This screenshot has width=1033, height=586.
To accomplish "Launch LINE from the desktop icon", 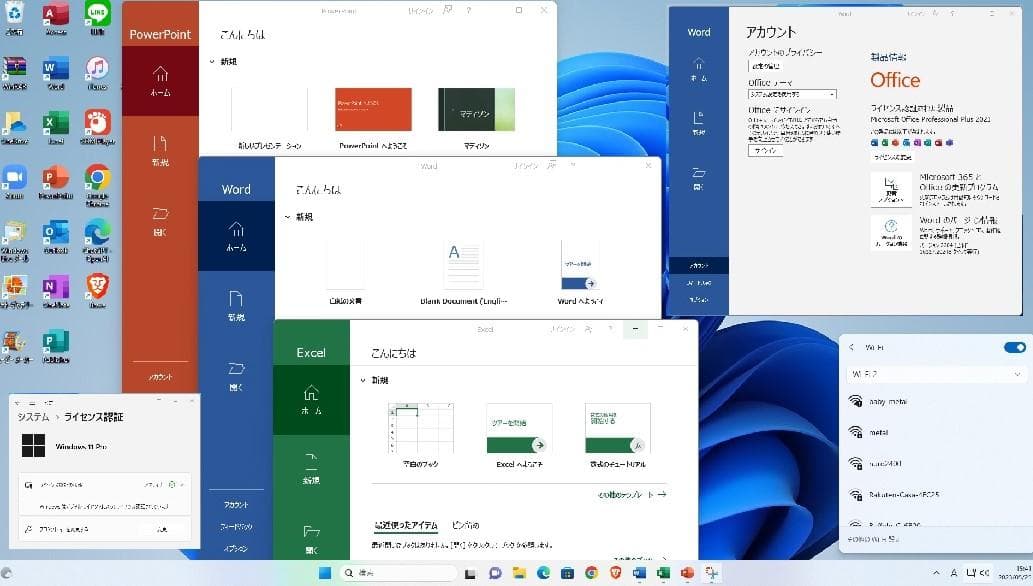I will (97, 12).
